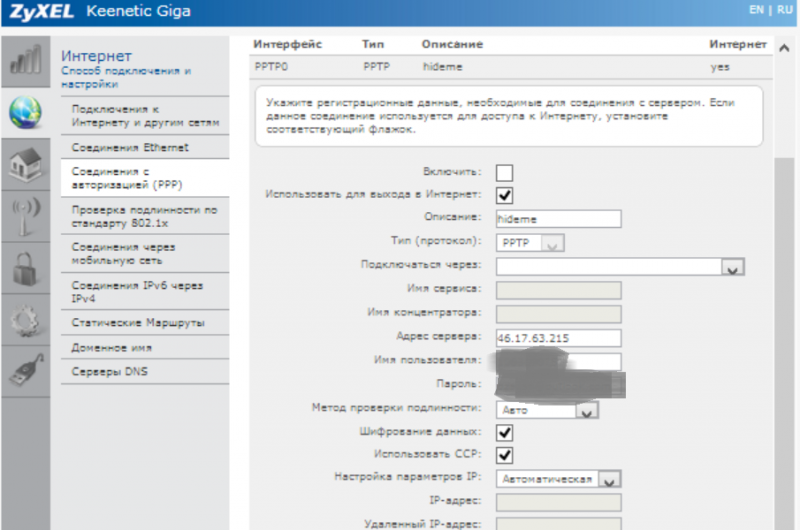This screenshot has width=800, height=530.
Task: Uncheck the 'Использовать CCP' checkbox
Action: [504, 455]
